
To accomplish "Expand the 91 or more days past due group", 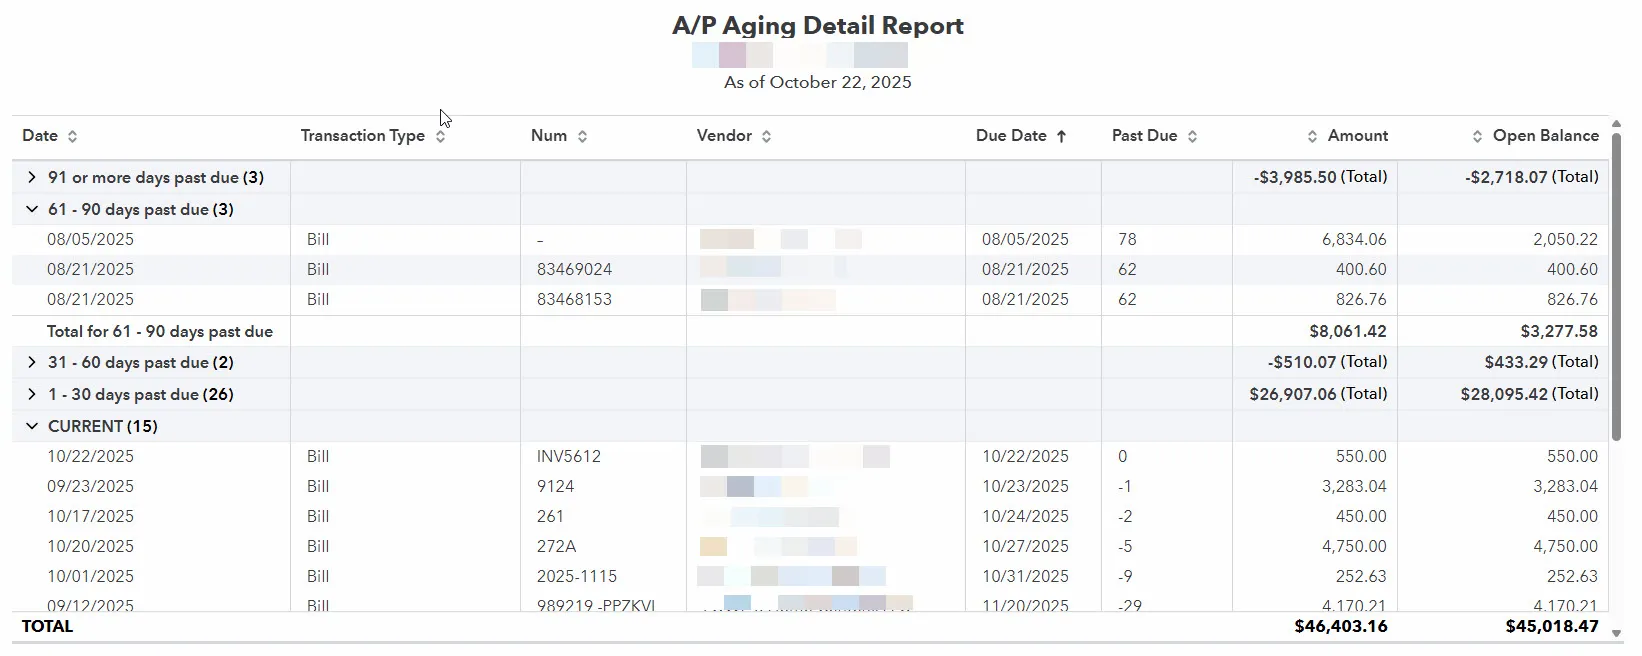I will point(32,177).
